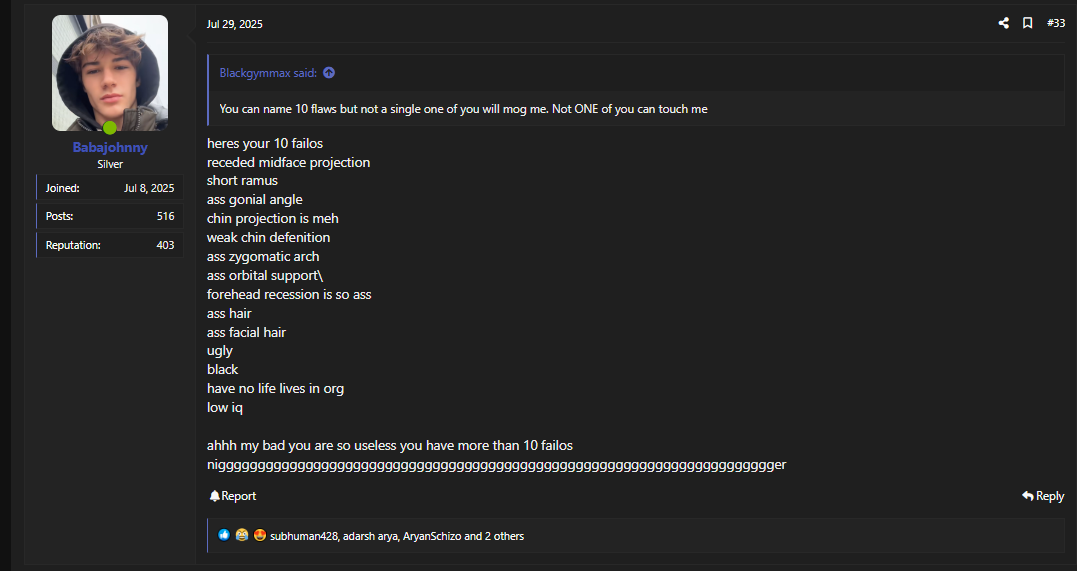Click the "Blackgymmax said:" quote header
This screenshot has height=571, width=1077.
[268, 73]
